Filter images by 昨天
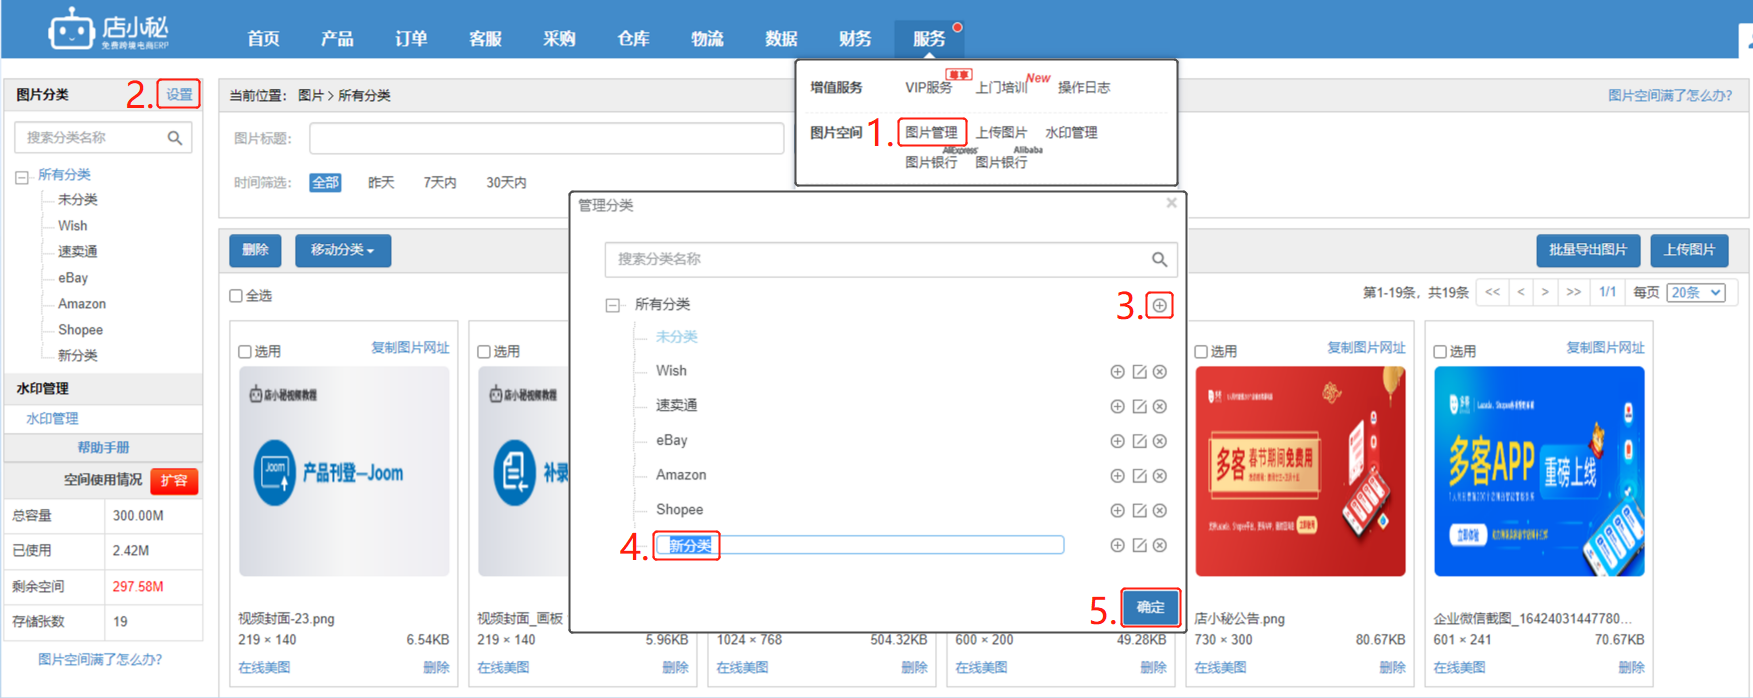Viewport: 1753px width, 698px height. coord(381,183)
